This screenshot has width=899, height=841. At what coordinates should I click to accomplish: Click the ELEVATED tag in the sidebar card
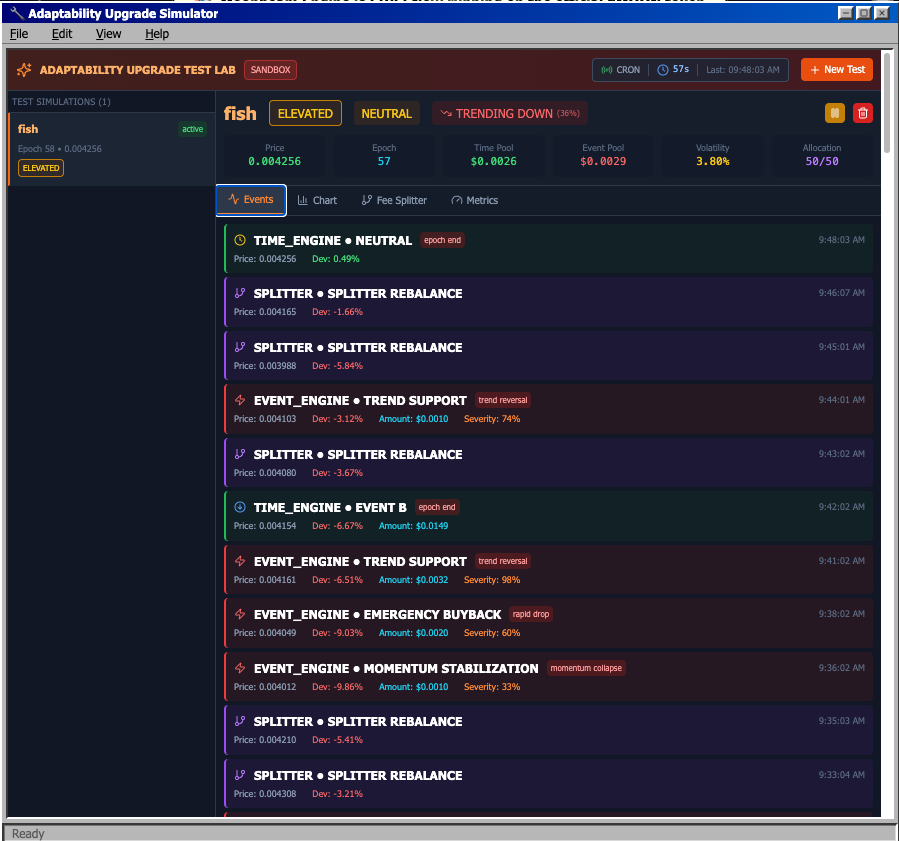41,168
